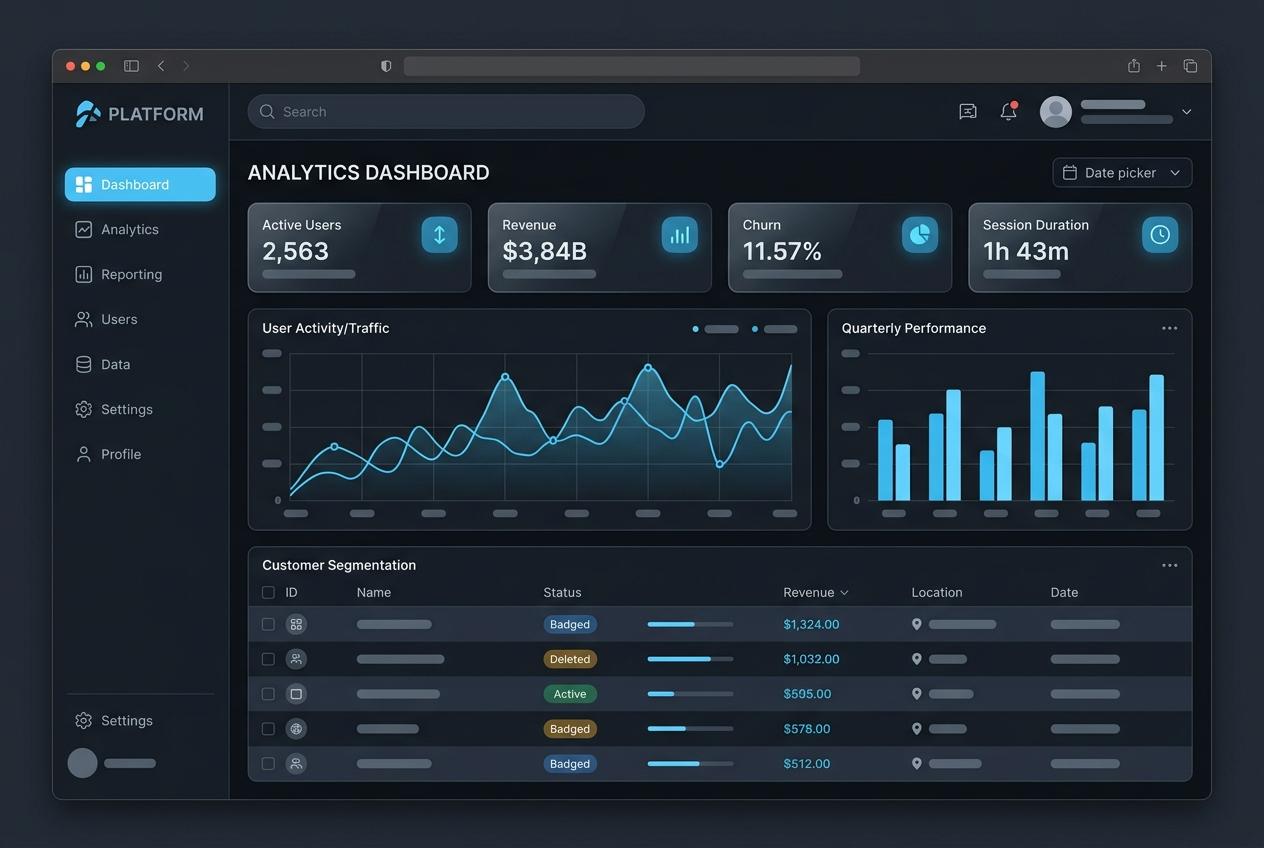Toggle the select-all checkbox in table header
The width and height of the screenshot is (1264, 848).
coord(268,592)
